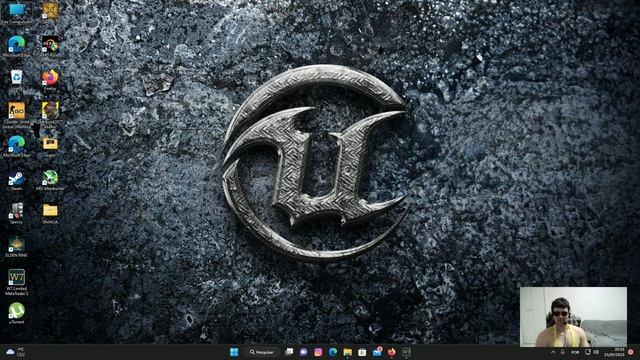640x360 pixels.
Task: Select the Jogos folder on desktop
Action: coord(50,147)
